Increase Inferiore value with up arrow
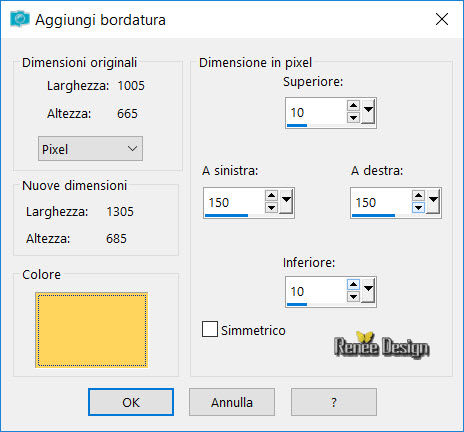The width and height of the screenshot is (464, 432). 353,285
